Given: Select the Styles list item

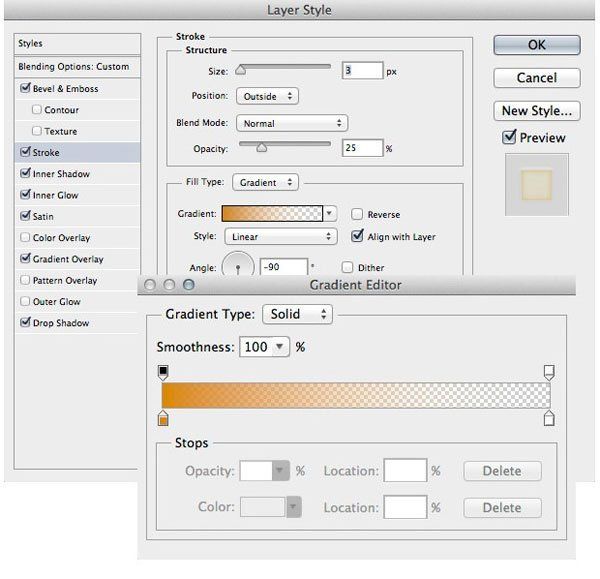Looking at the screenshot, I should point(77,44).
